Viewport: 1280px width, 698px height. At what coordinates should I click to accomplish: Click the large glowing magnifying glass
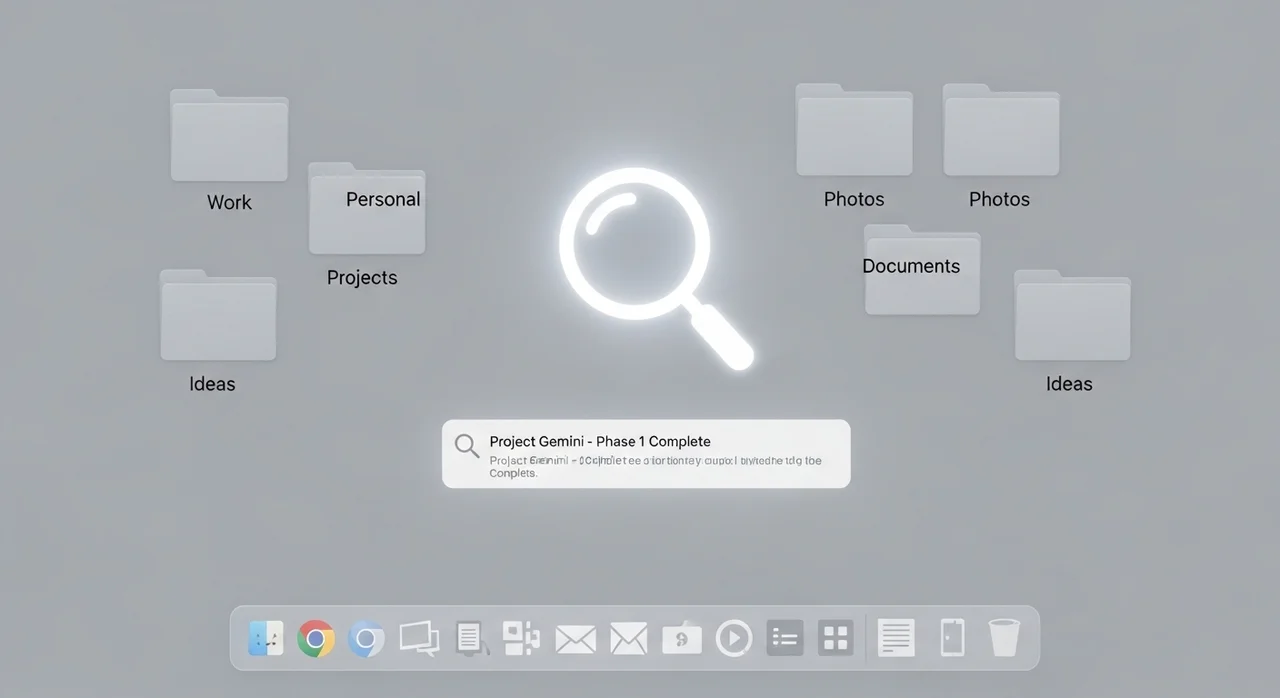[636, 246]
